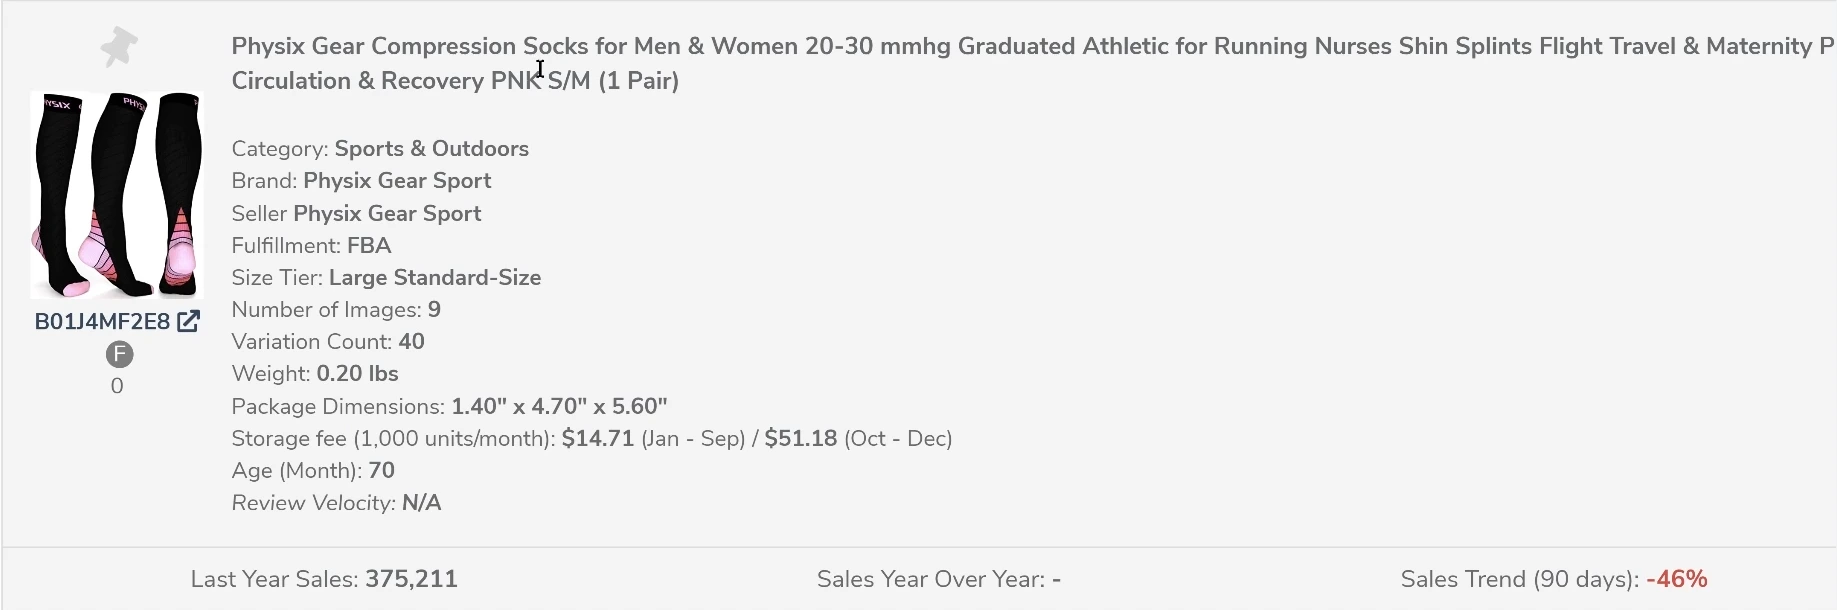Click the Sales Year Over Year label
The width and height of the screenshot is (1837, 610).
coord(930,579)
